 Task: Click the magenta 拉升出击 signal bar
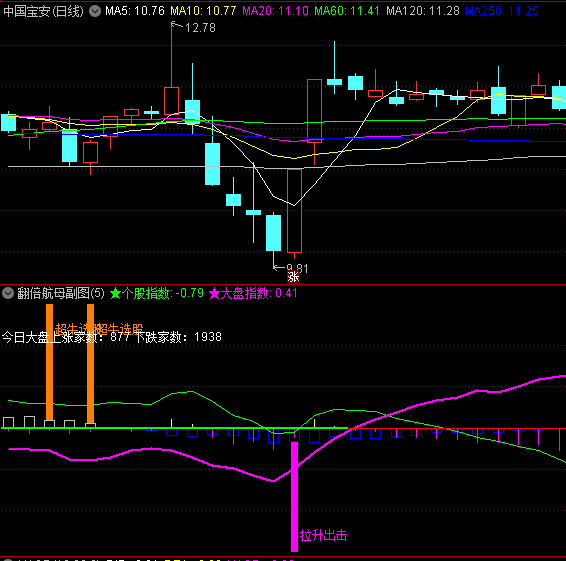295,497
